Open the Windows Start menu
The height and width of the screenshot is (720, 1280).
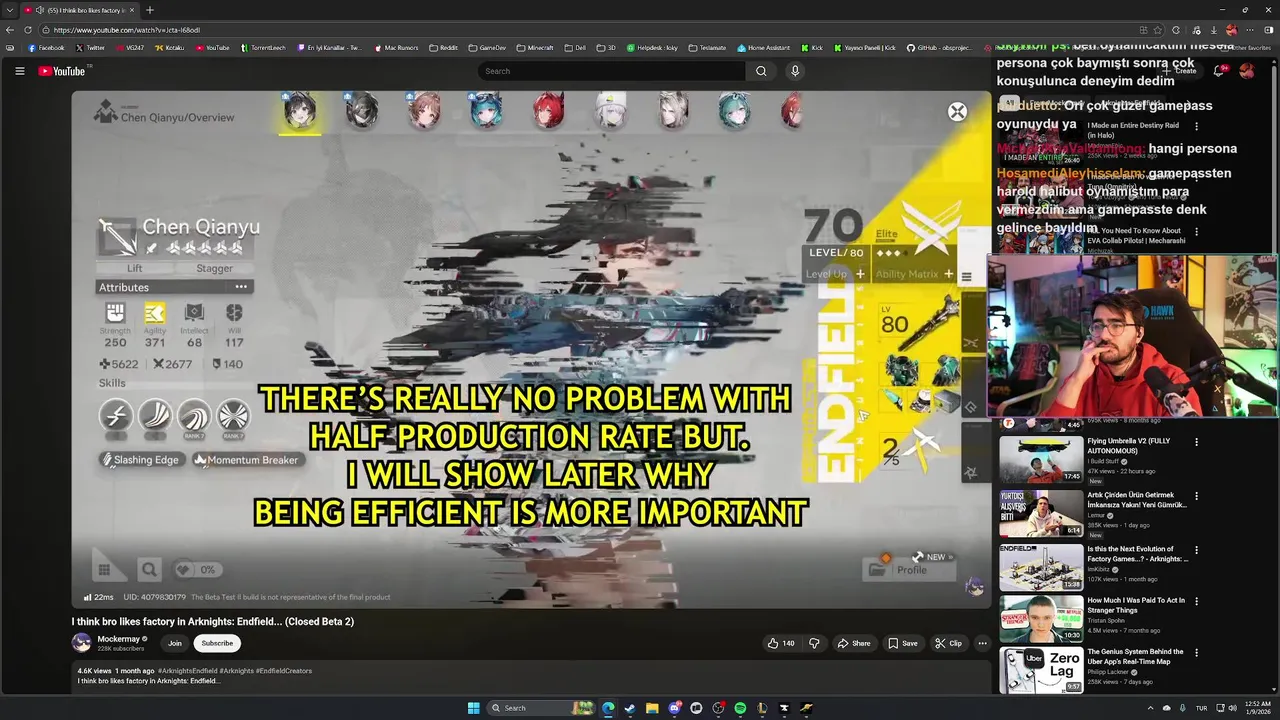[474, 708]
